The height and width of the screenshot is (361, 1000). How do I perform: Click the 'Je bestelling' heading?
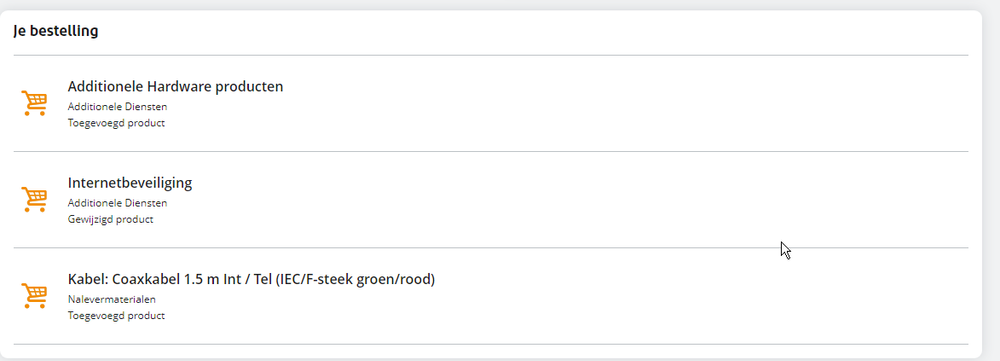click(x=55, y=31)
